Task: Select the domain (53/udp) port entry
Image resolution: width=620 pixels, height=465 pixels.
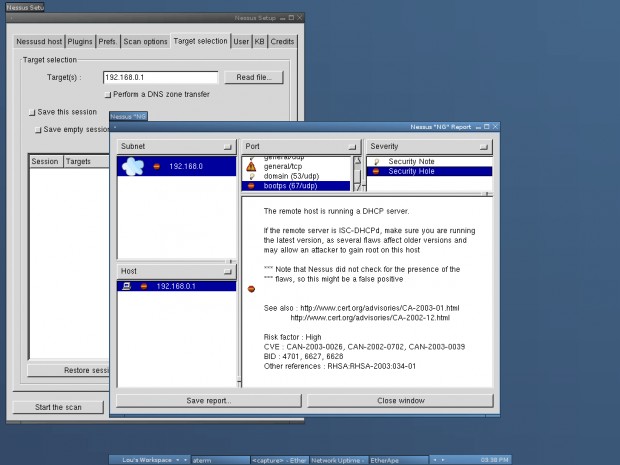Action: coord(296,176)
